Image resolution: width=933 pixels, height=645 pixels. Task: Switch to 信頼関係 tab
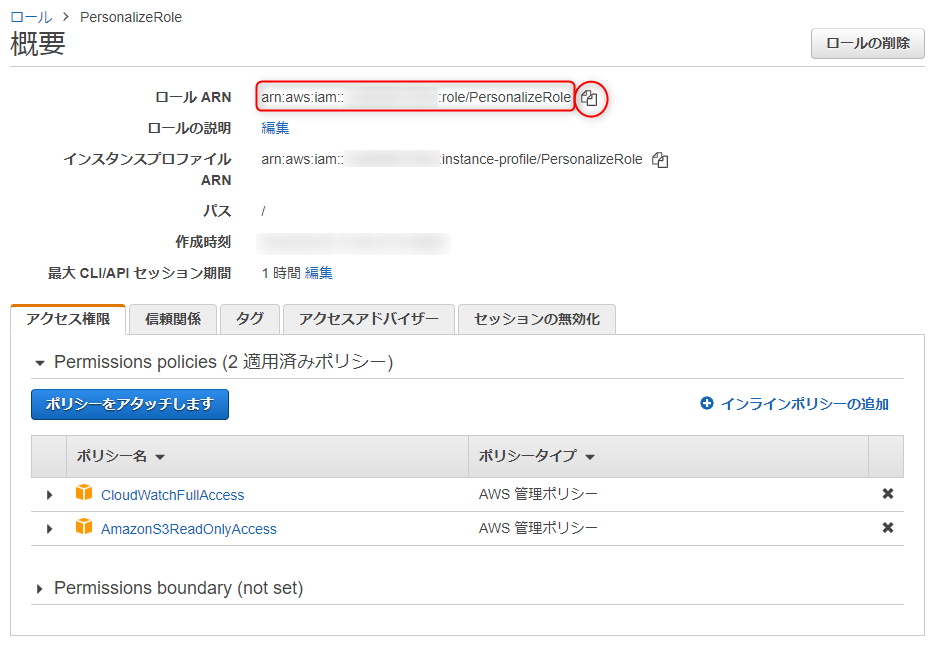[173, 320]
